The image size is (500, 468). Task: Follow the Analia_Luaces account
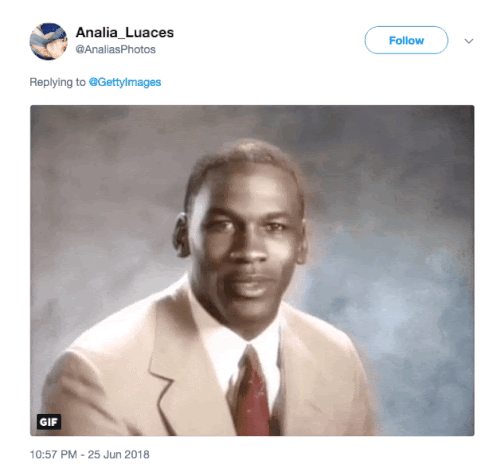pyautogui.click(x=406, y=40)
